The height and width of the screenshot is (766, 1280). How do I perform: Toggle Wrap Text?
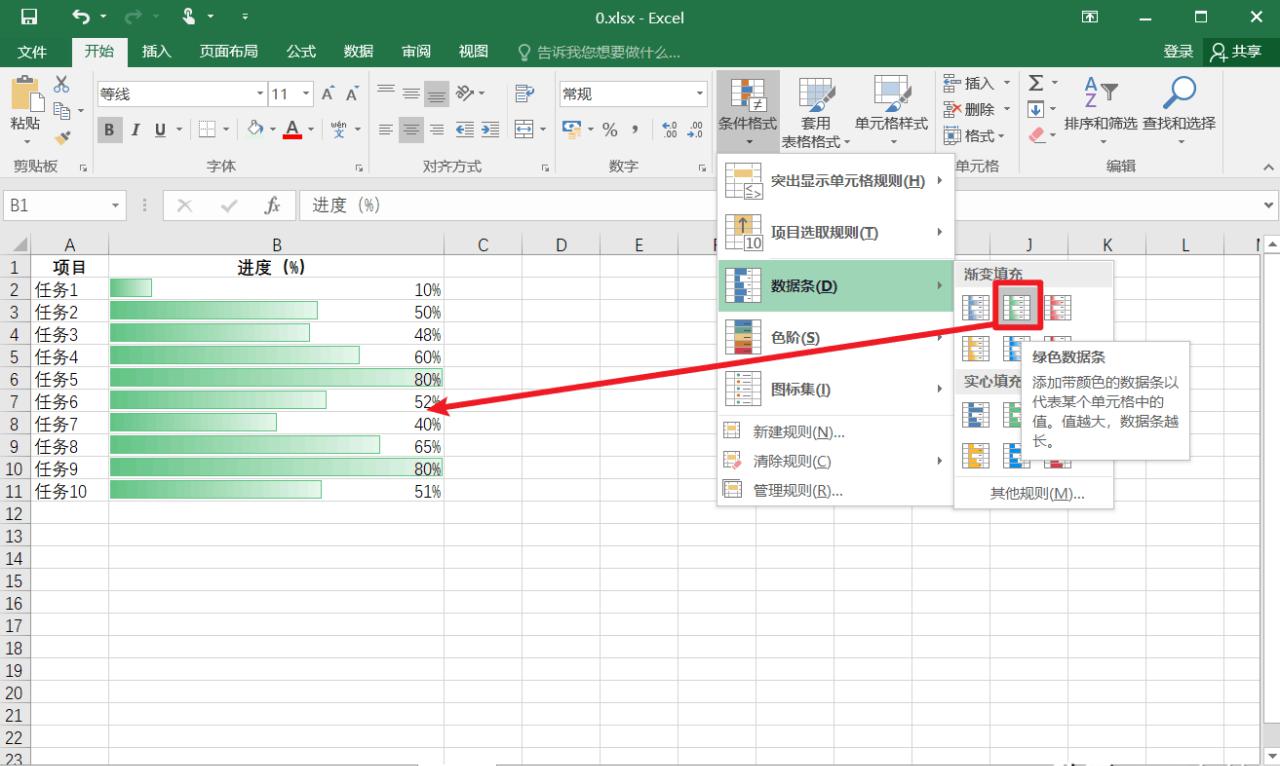click(x=524, y=93)
